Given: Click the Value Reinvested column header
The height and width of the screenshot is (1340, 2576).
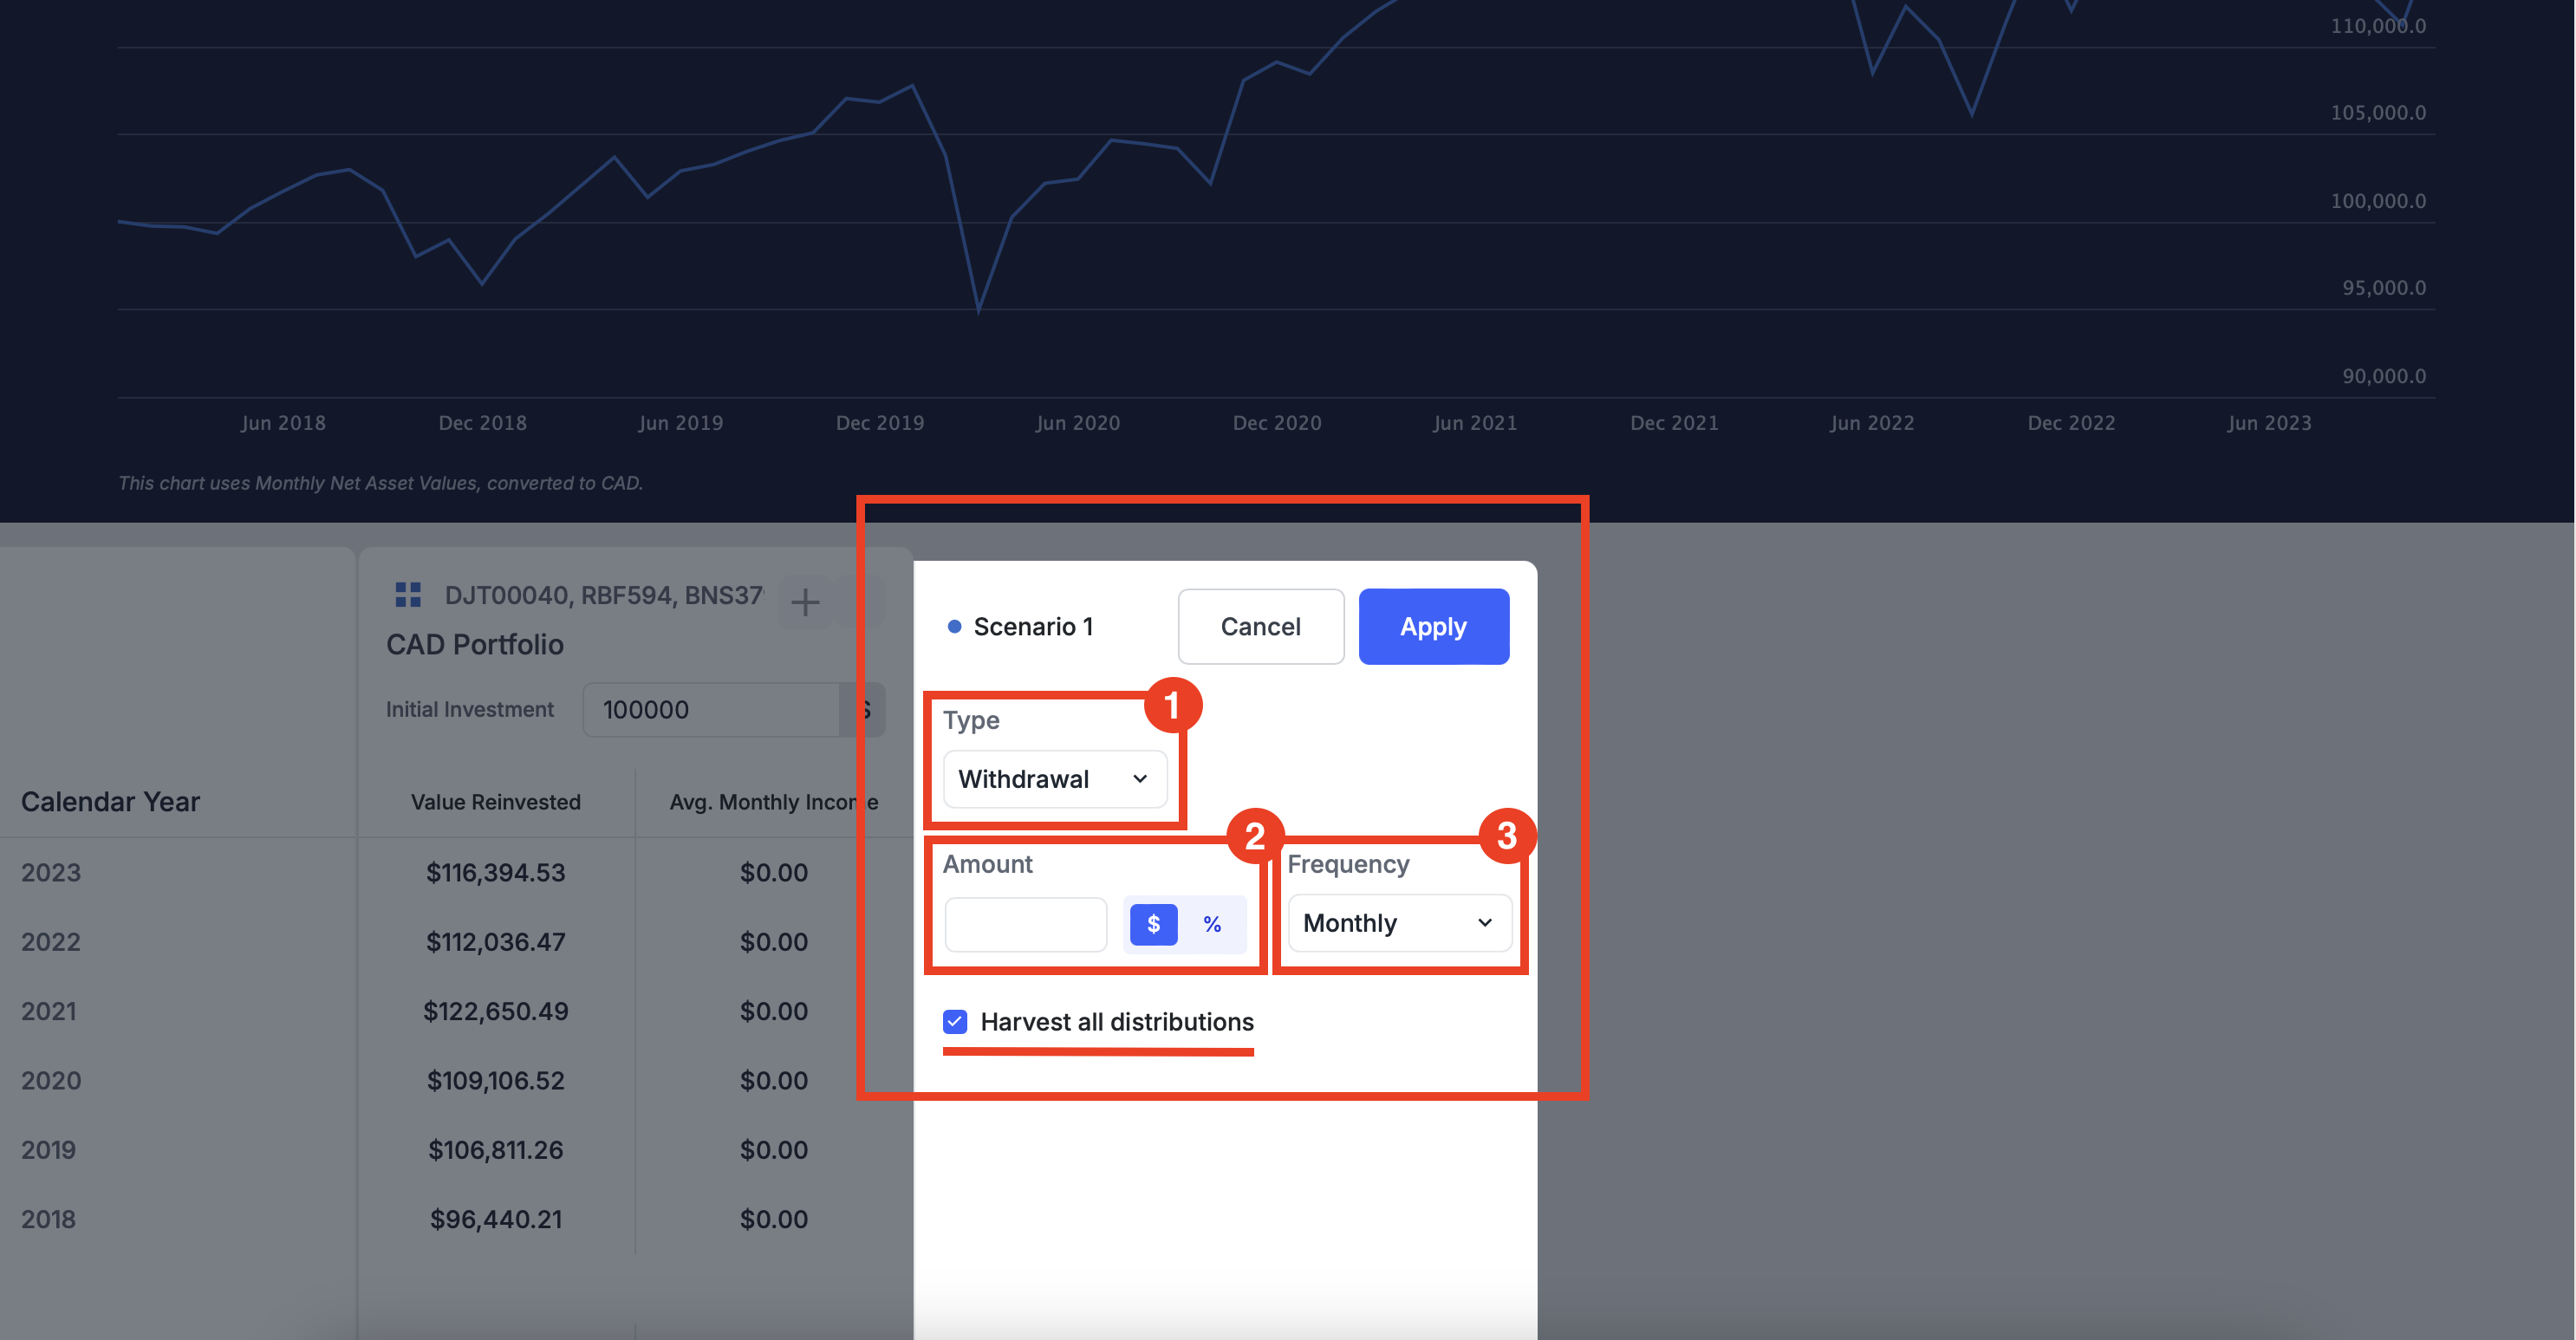Looking at the screenshot, I should [x=495, y=802].
